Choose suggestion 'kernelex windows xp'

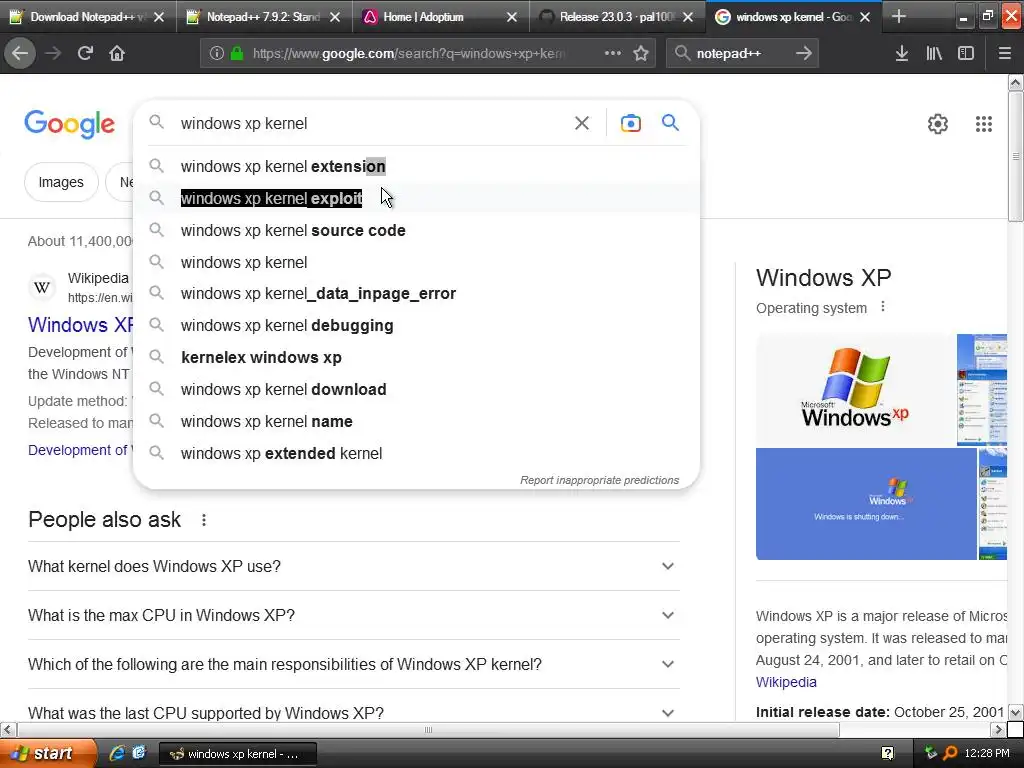(416, 357)
